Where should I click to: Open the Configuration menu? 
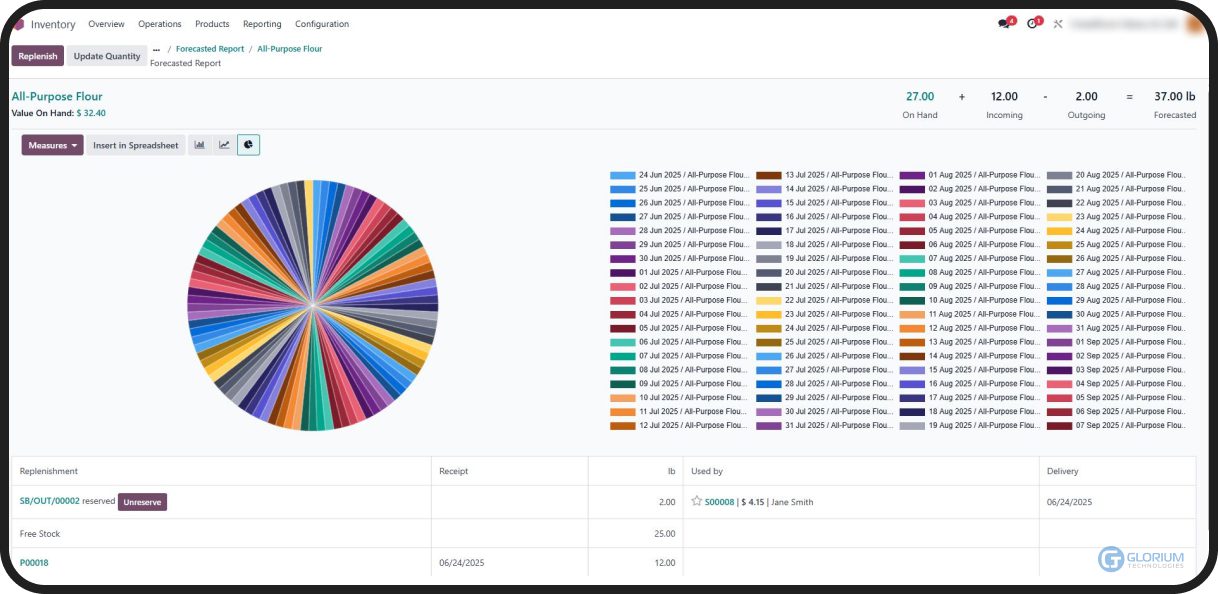click(x=322, y=24)
